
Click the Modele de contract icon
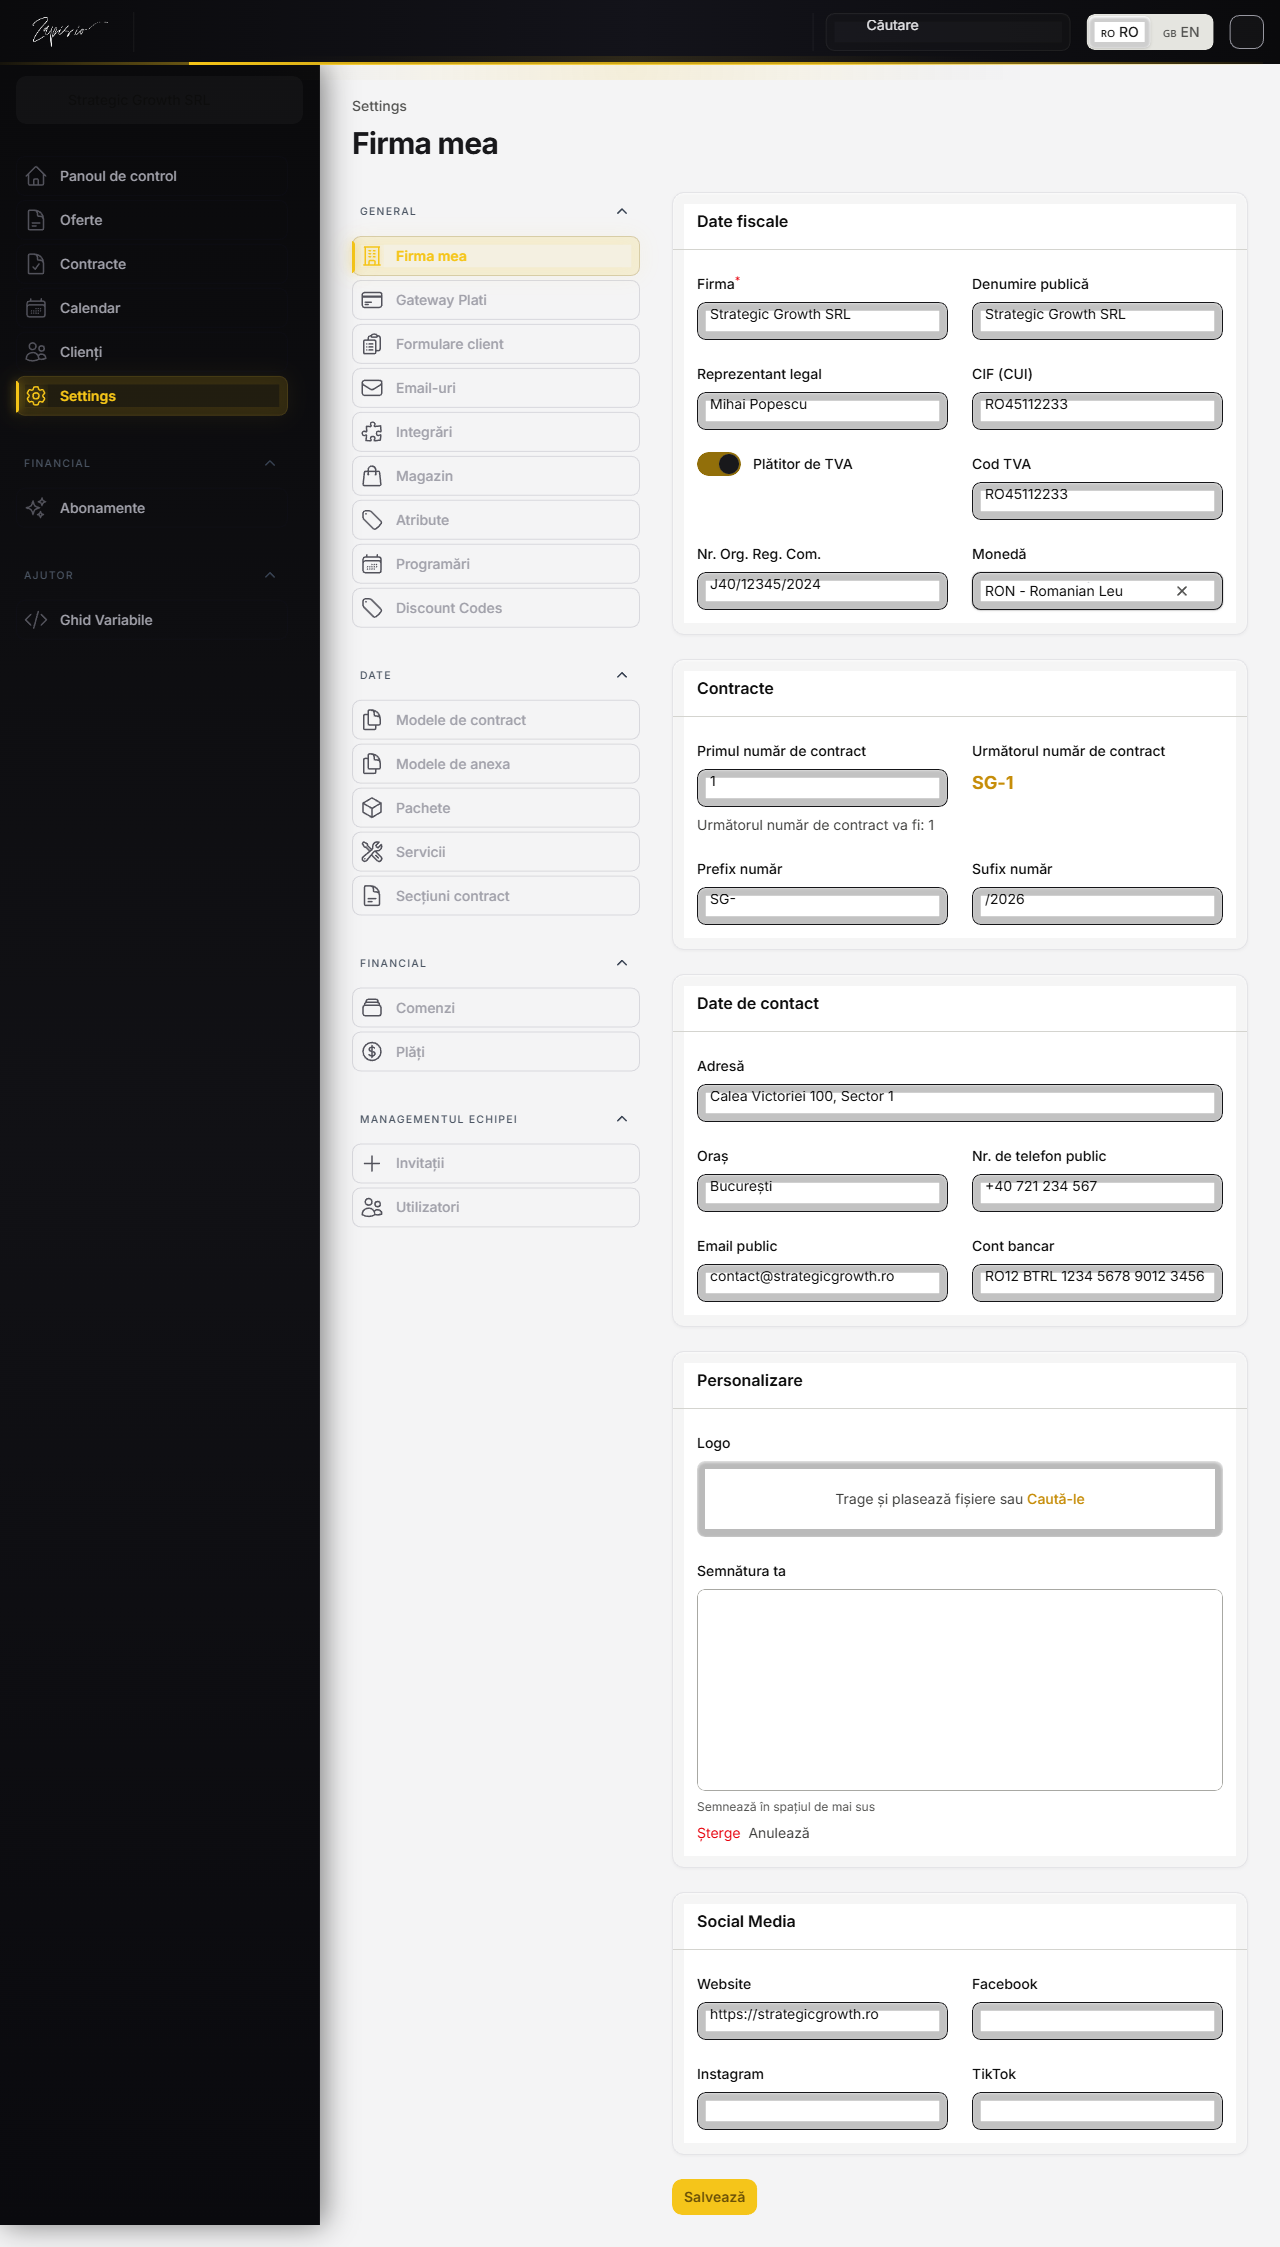click(x=372, y=720)
